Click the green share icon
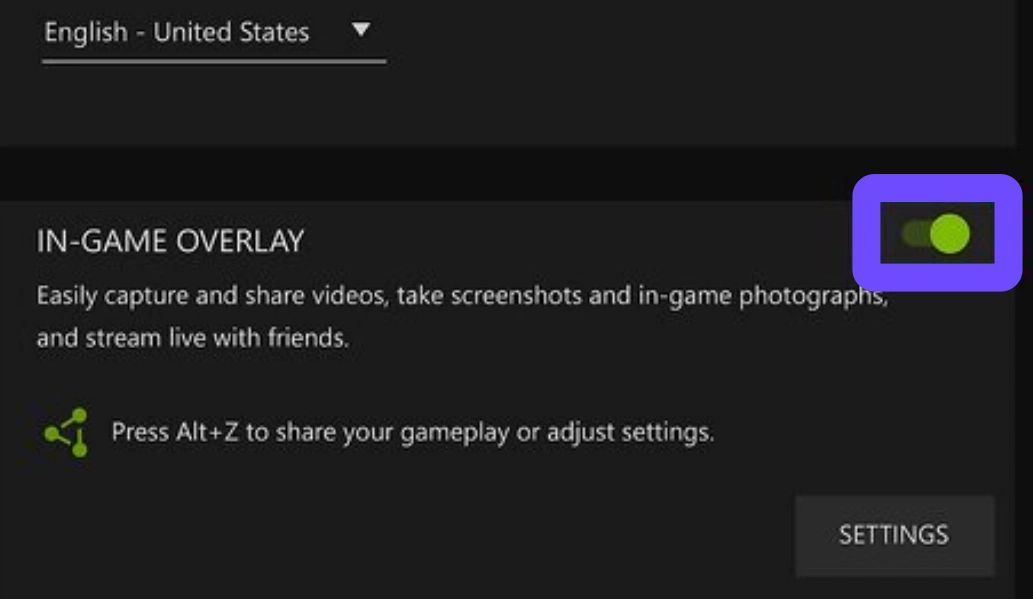 click(66, 433)
